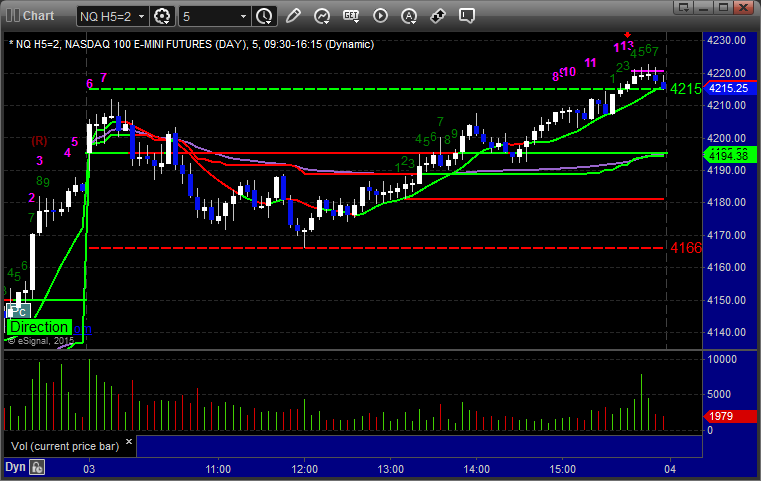Click the Chart window grip icon
This screenshot has width=761, height=481.
13,16
